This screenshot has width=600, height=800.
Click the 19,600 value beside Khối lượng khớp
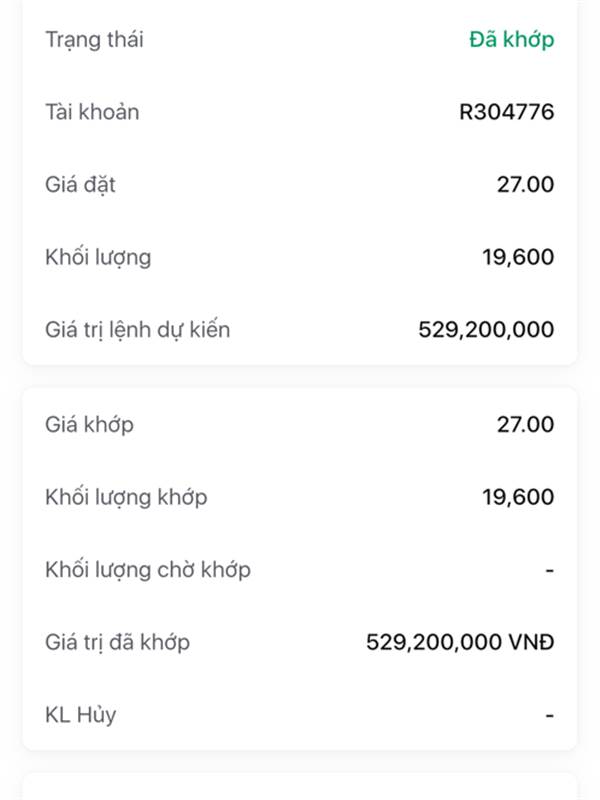[x=518, y=496]
